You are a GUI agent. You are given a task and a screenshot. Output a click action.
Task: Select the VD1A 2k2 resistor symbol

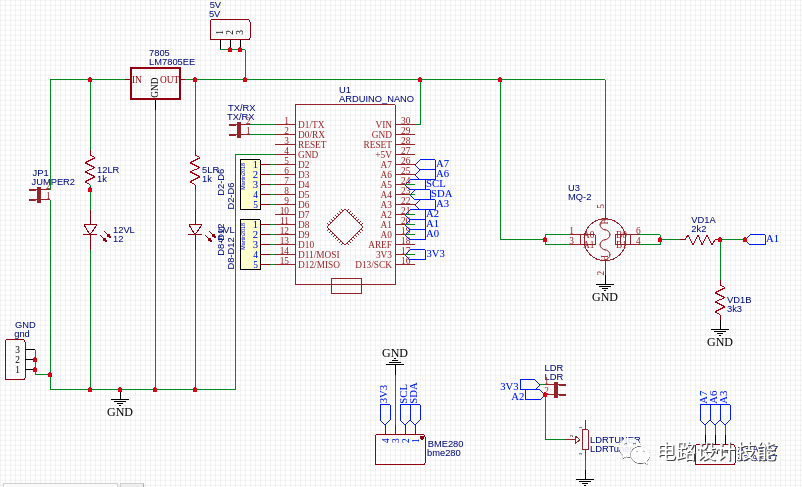pos(701,239)
